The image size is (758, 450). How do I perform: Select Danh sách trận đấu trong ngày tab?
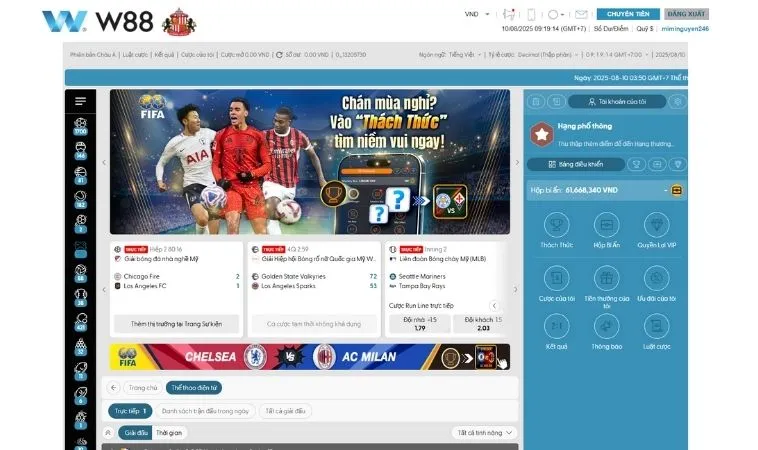pos(205,411)
